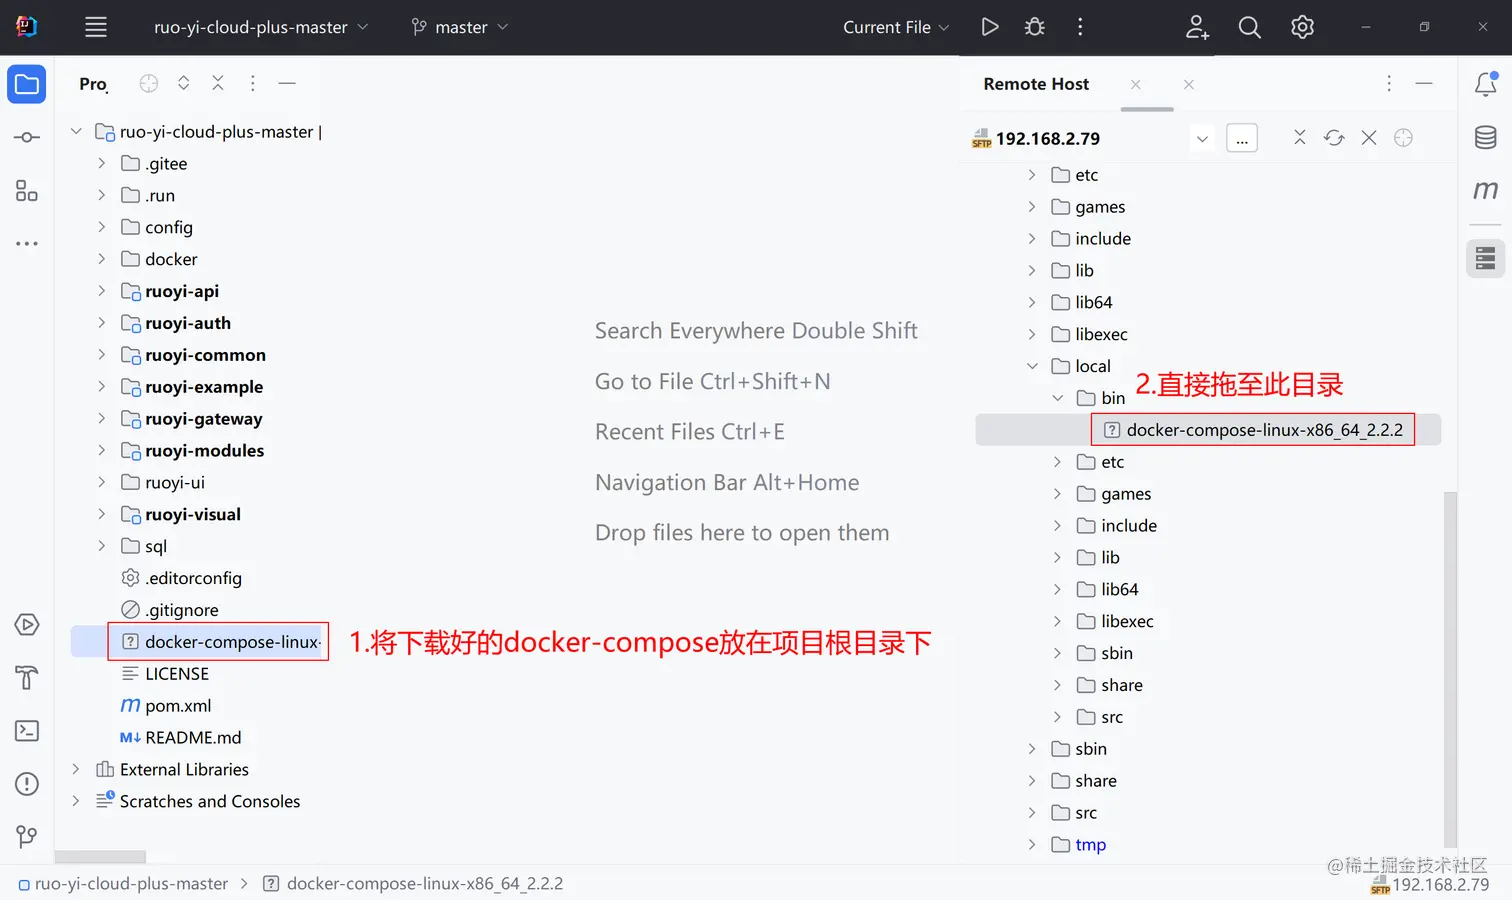Expand Scratches and Consoles node
Image resolution: width=1512 pixels, height=900 pixels.
pos(76,801)
